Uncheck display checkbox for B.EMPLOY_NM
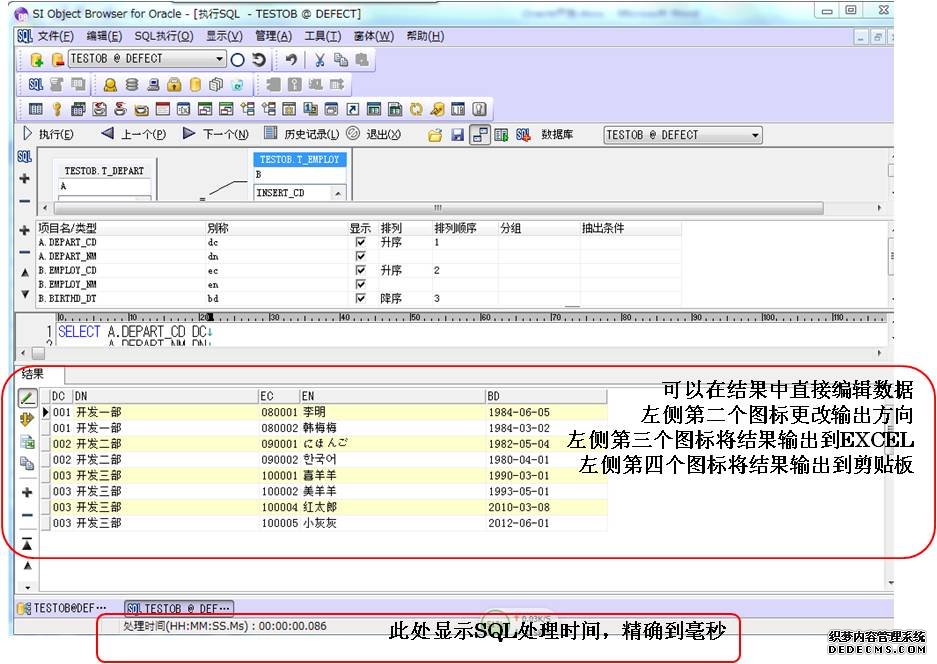Viewport: 937px width, 664px height. point(360,285)
